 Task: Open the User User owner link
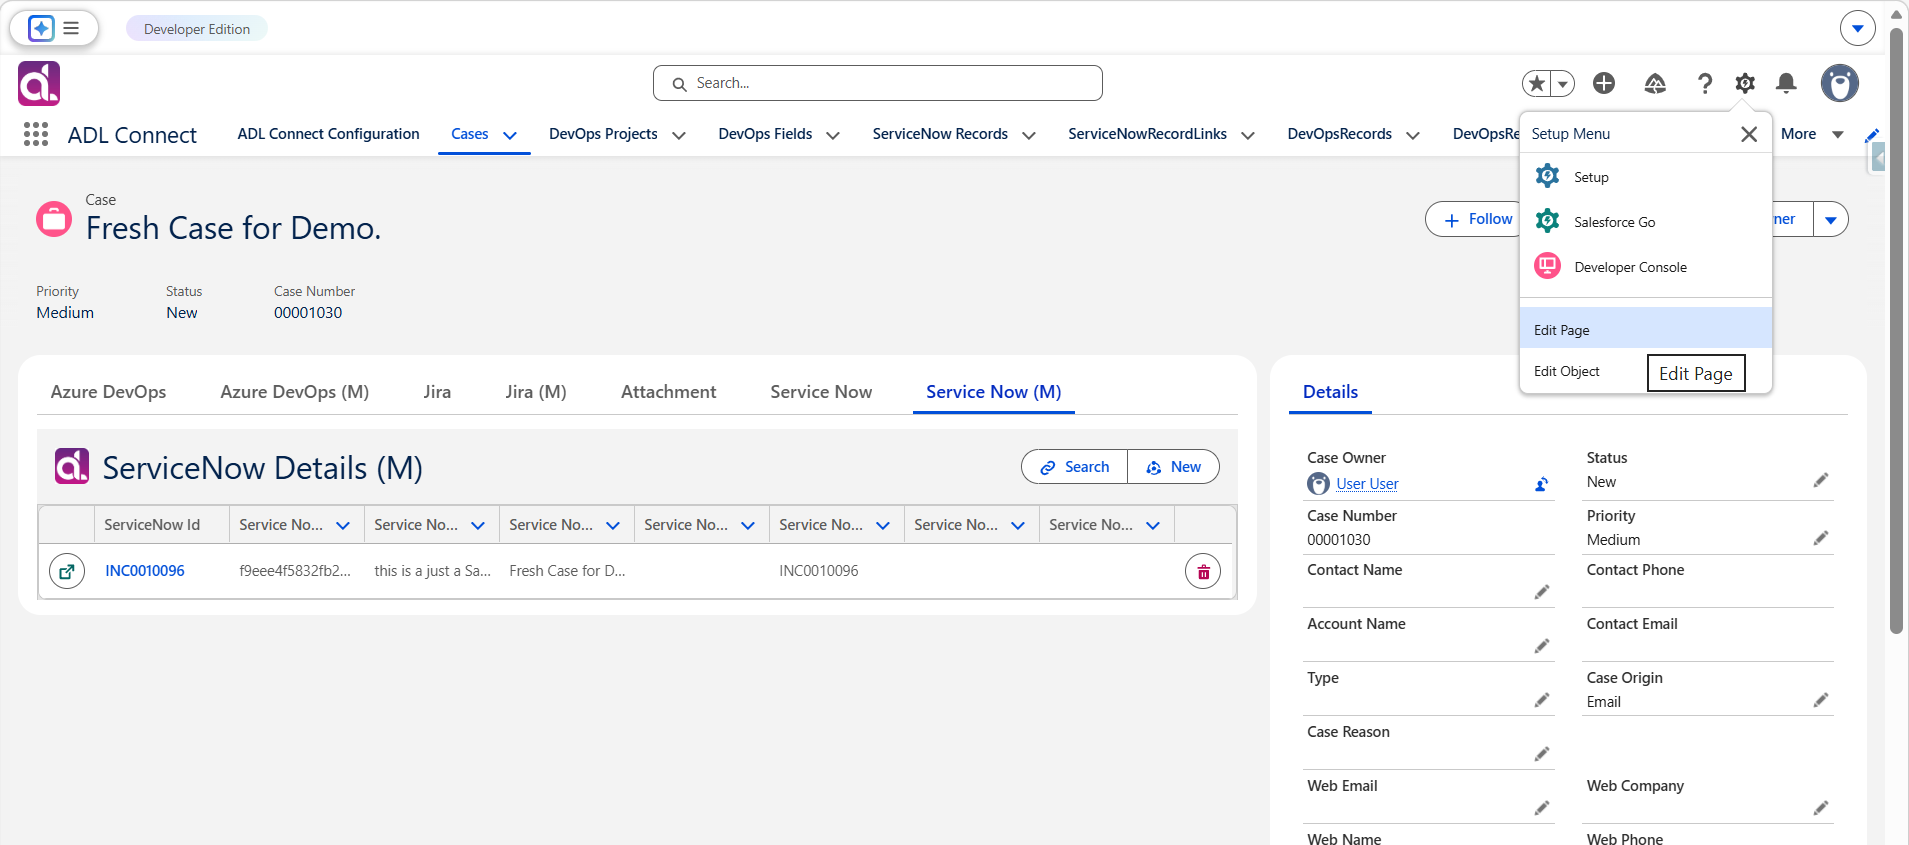1367,484
